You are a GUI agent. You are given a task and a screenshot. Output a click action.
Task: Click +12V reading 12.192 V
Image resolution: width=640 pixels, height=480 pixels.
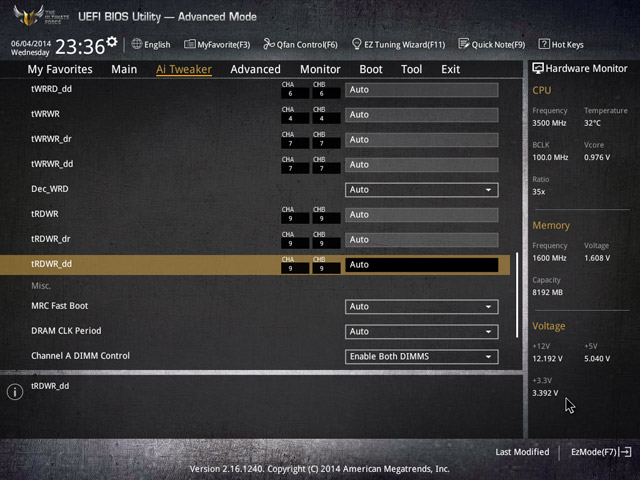point(547,358)
